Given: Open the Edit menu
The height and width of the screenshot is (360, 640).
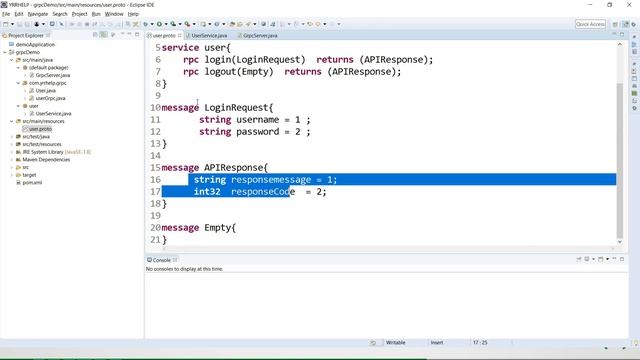Looking at the screenshot, I should [19, 14].
